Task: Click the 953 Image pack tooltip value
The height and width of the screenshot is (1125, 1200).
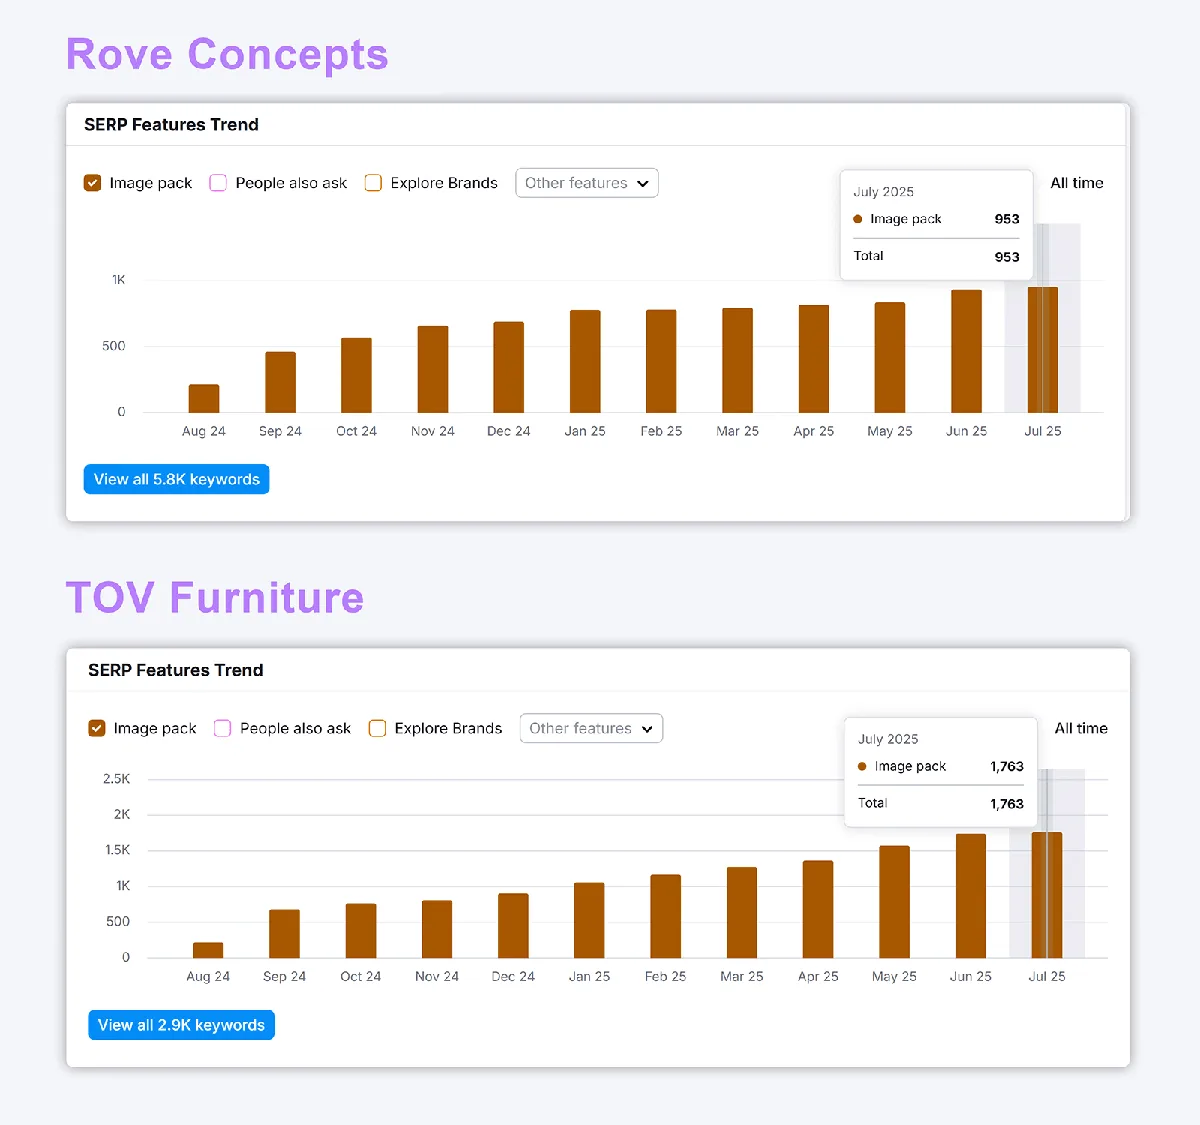Action: pyautogui.click(x=1007, y=219)
